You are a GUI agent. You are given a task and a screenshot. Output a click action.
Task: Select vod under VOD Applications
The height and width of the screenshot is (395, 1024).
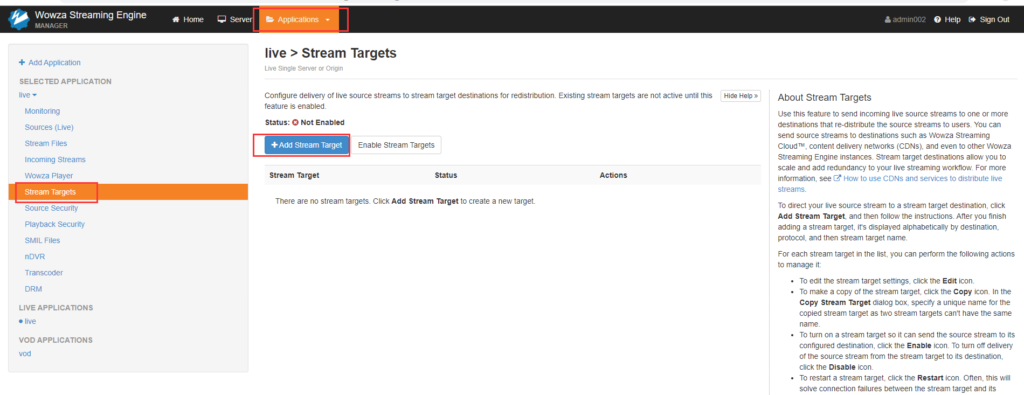[25, 353]
